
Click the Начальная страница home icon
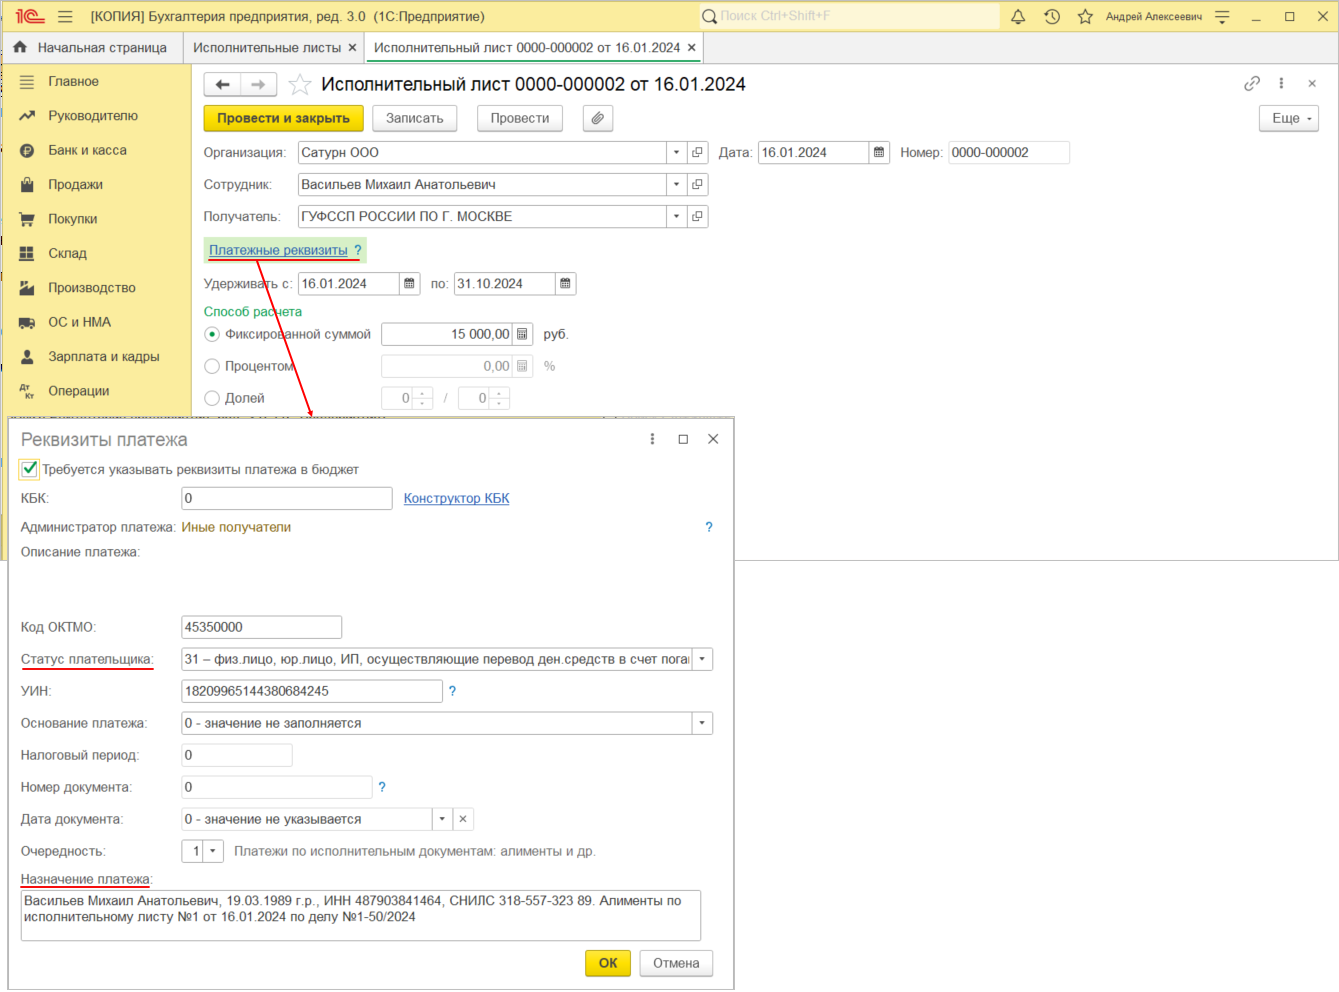20,47
